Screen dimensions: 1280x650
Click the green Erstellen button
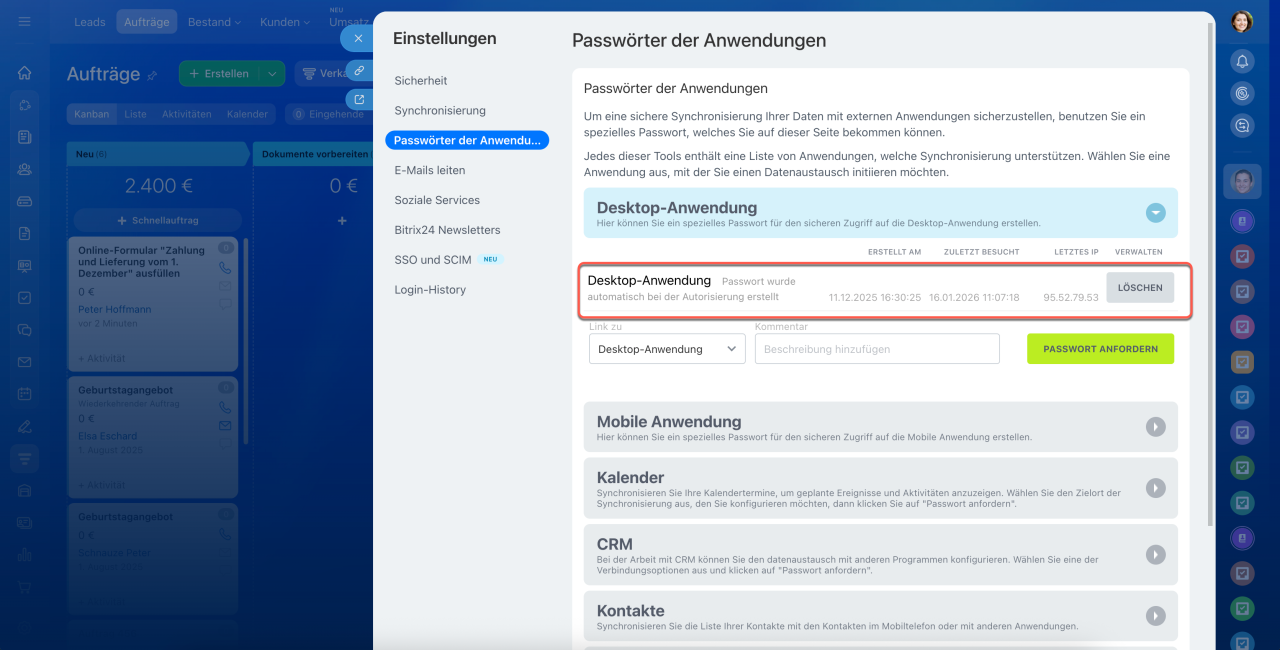coord(220,73)
